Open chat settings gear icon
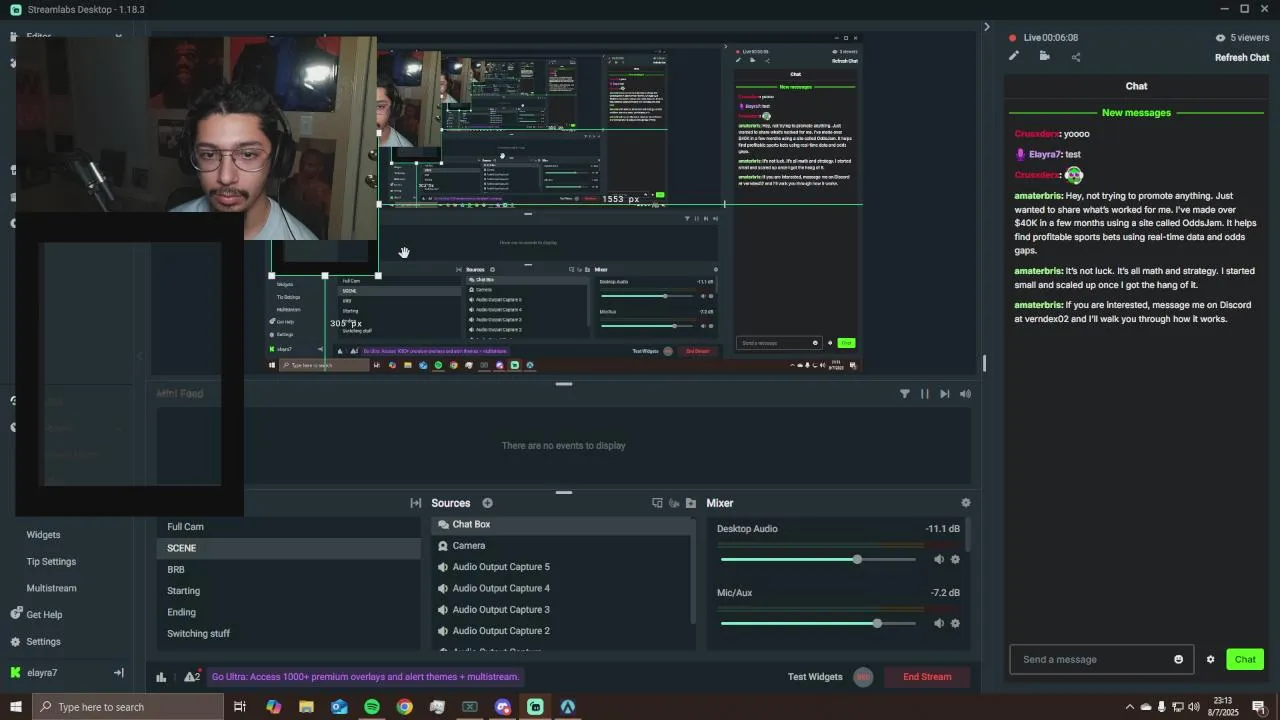This screenshot has width=1280, height=720. [x=1210, y=660]
